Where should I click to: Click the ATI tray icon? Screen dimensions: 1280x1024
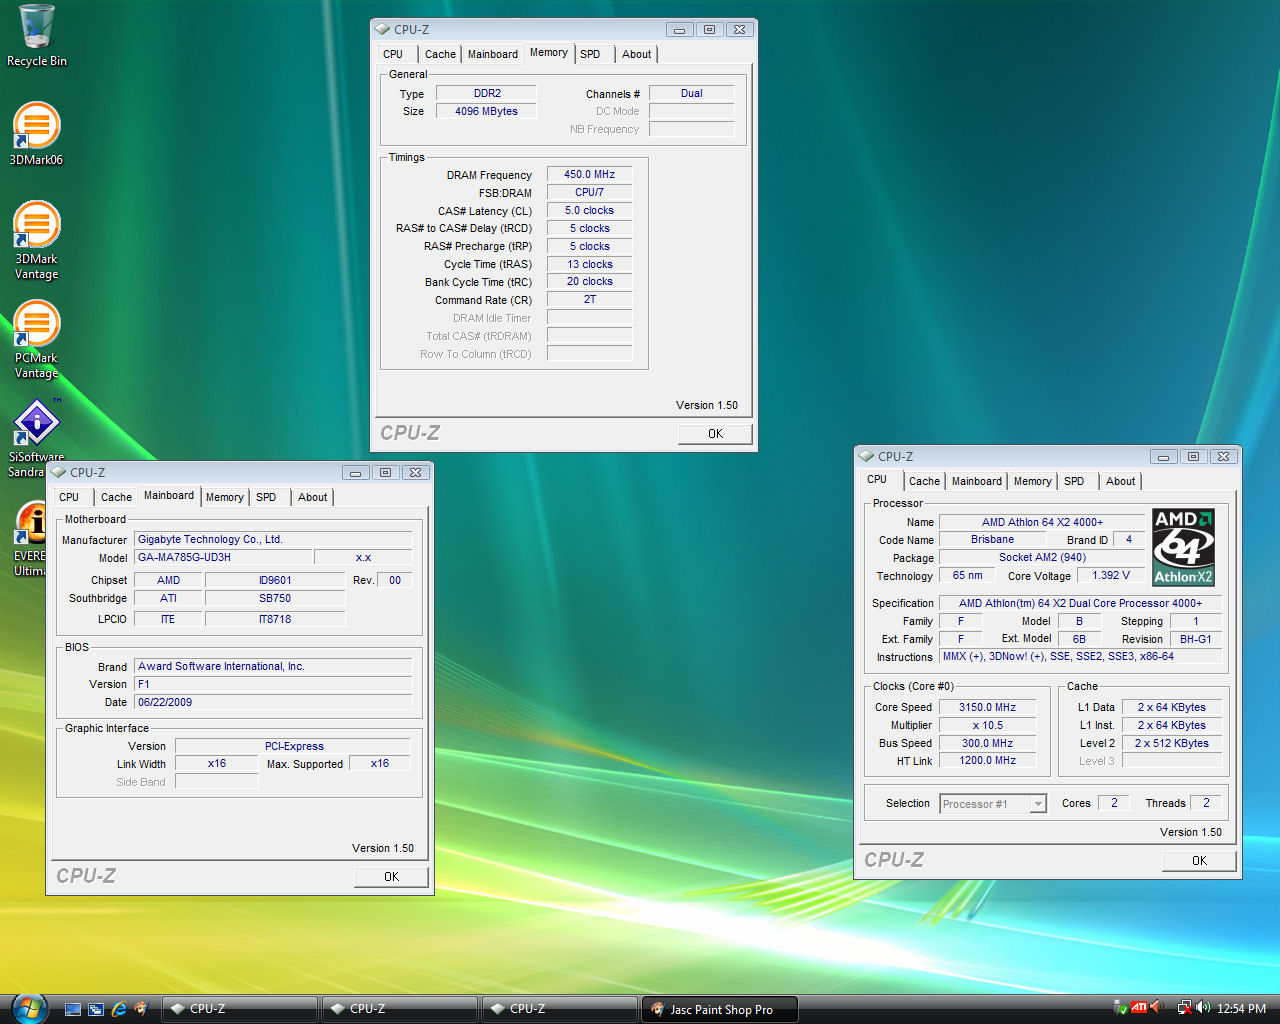click(x=1139, y=1008)
